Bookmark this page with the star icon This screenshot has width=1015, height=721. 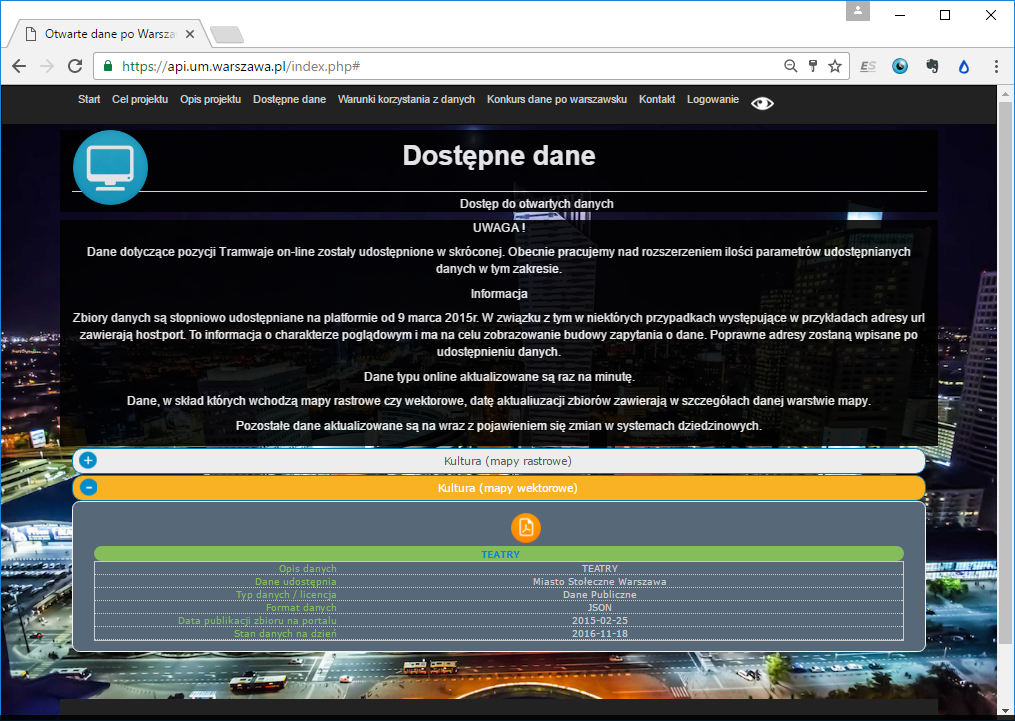pyautogui.click(x=835, y=66)
